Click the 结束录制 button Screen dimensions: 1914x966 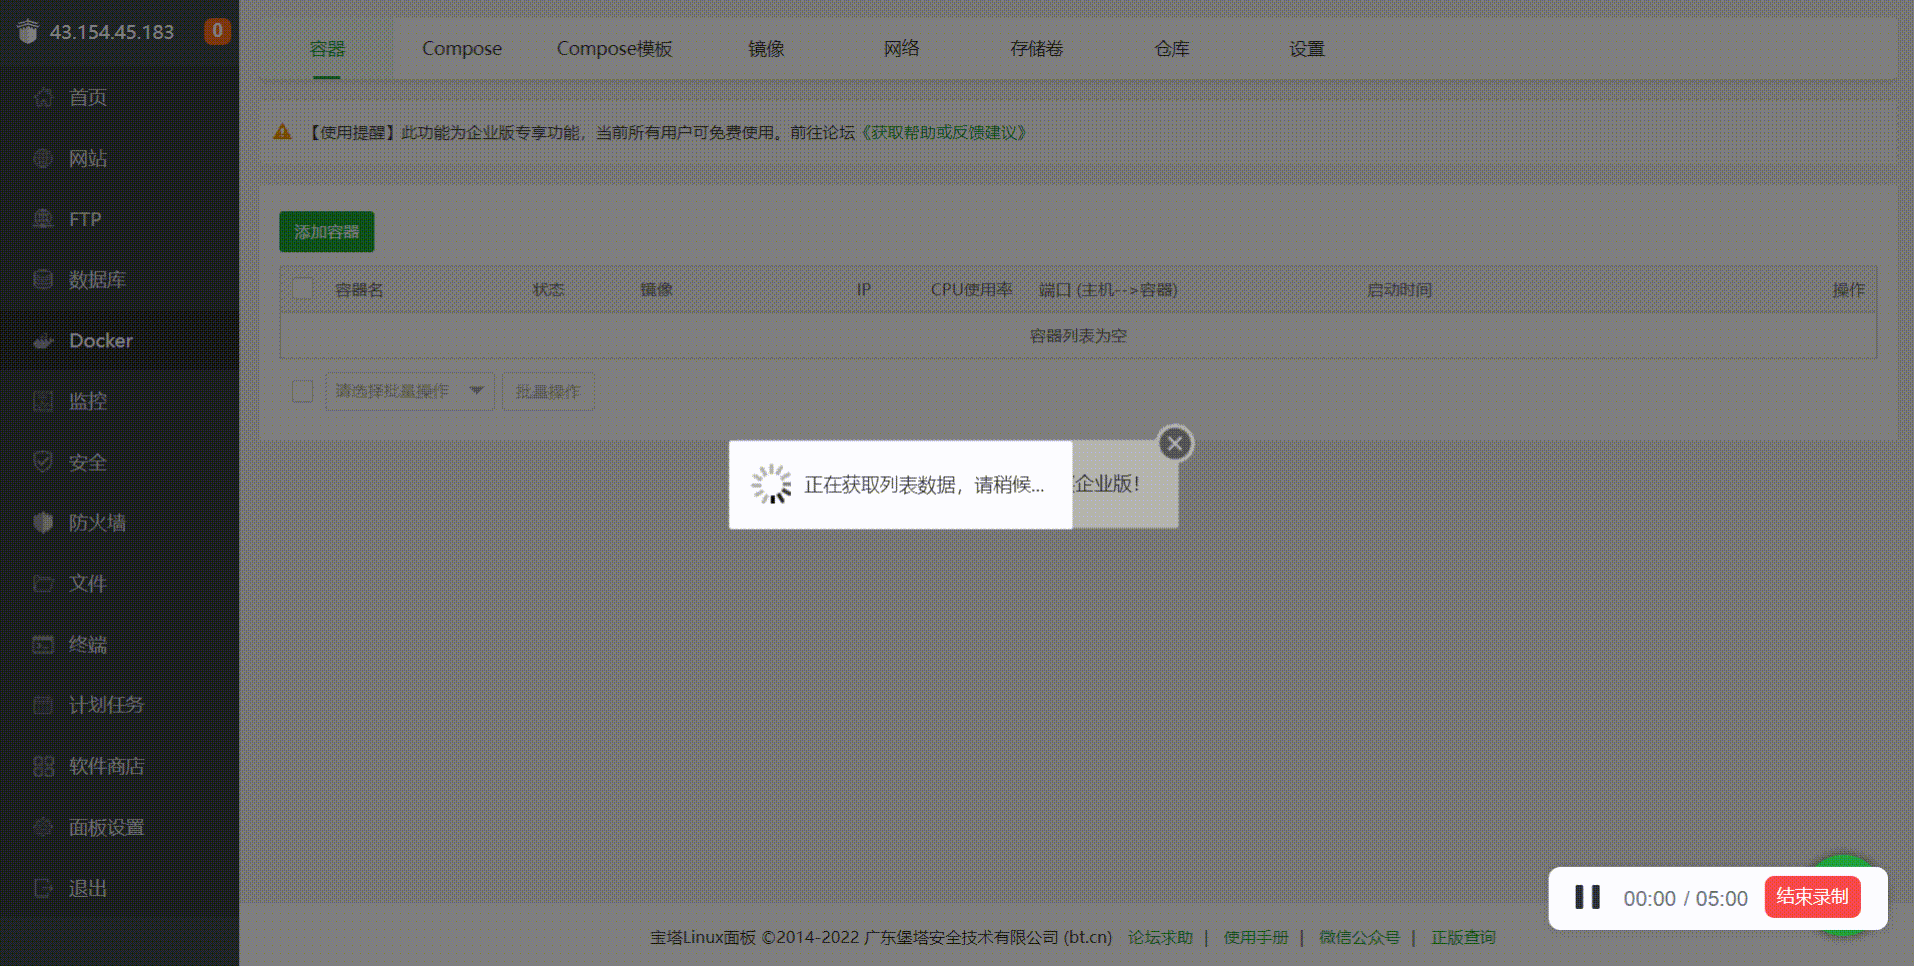click(1812, 897)
